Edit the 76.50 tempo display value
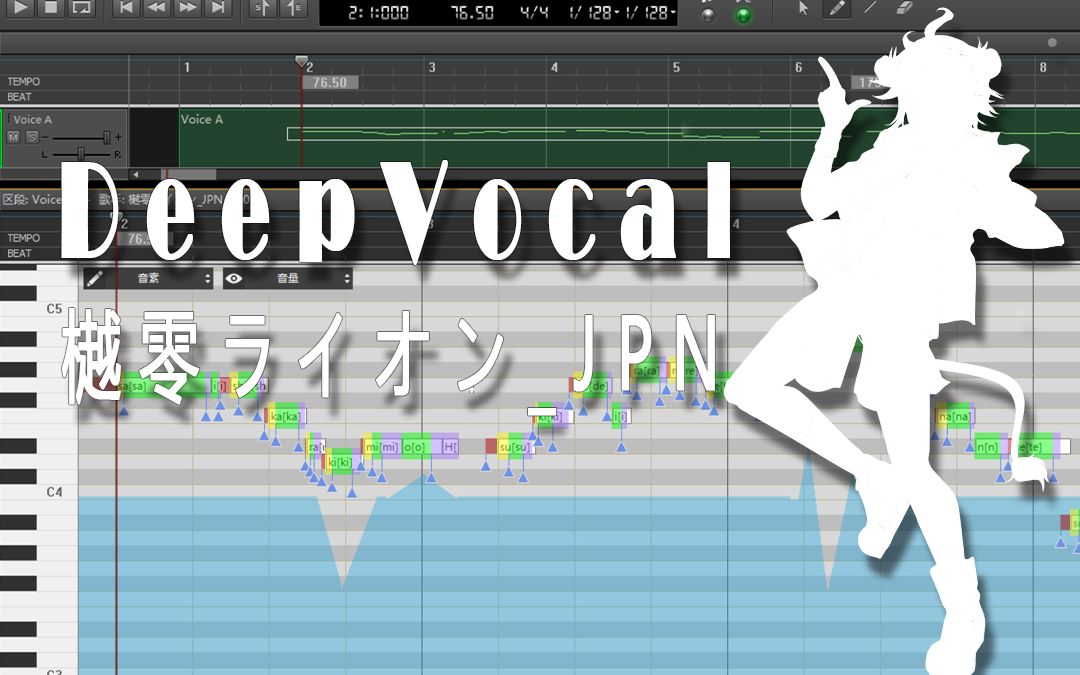 pyautogui.click(x=472, y=12)
